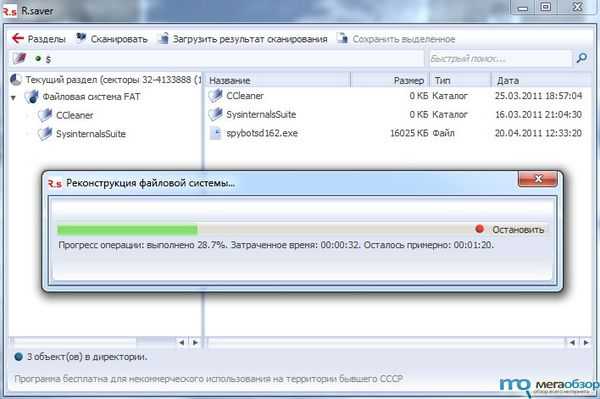Image resolution: width=600 pixels, height=399 pixels.
Task: Choose Загрузить результат сканирования
Action: click(250, 39)
